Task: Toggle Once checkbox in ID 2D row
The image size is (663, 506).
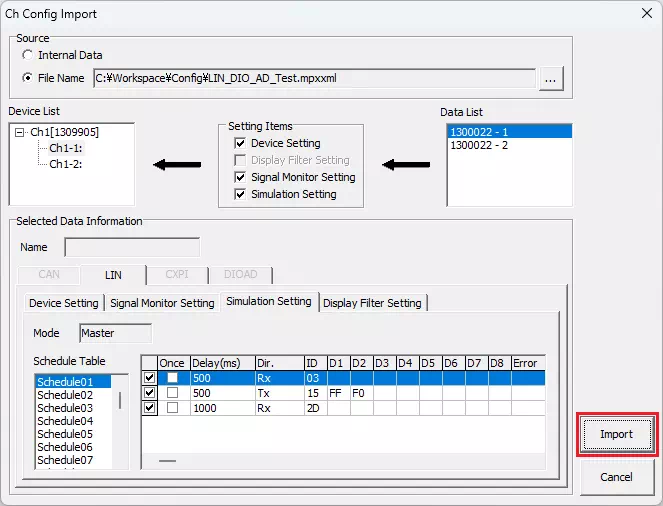Action: [x=173, y=408]
